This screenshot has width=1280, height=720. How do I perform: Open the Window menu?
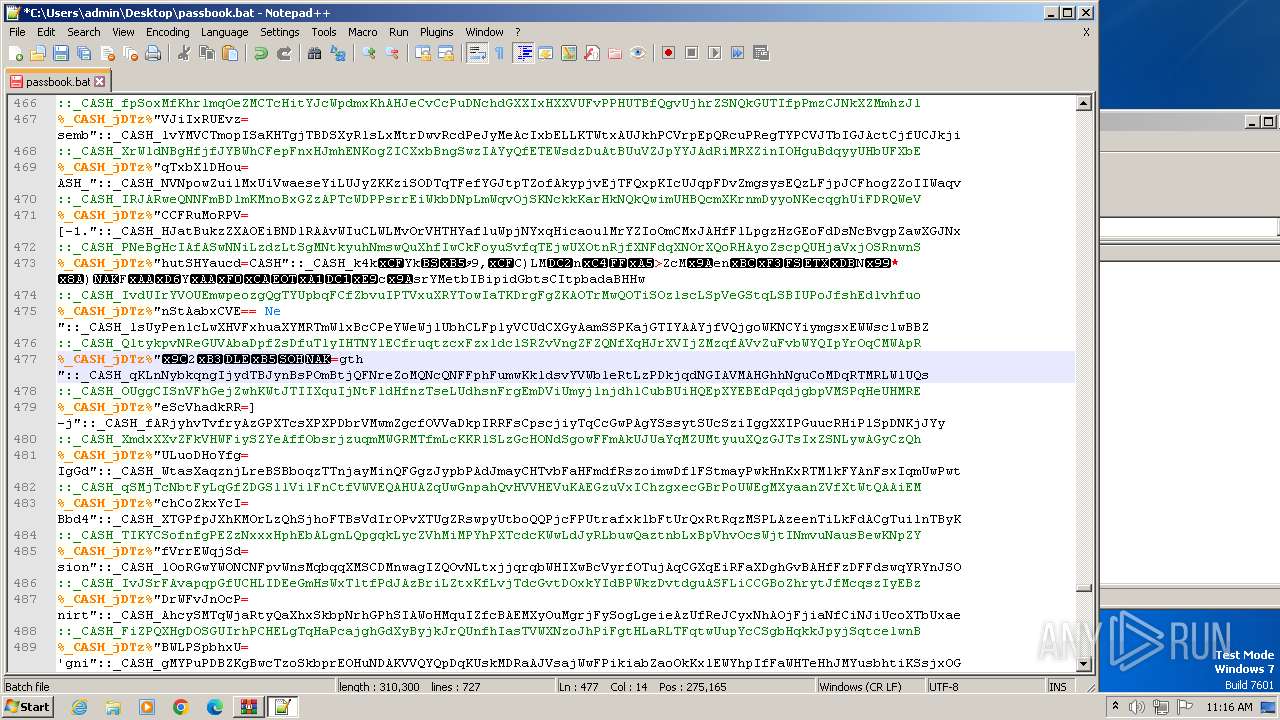pyautogui.click(x=485, y=32)
